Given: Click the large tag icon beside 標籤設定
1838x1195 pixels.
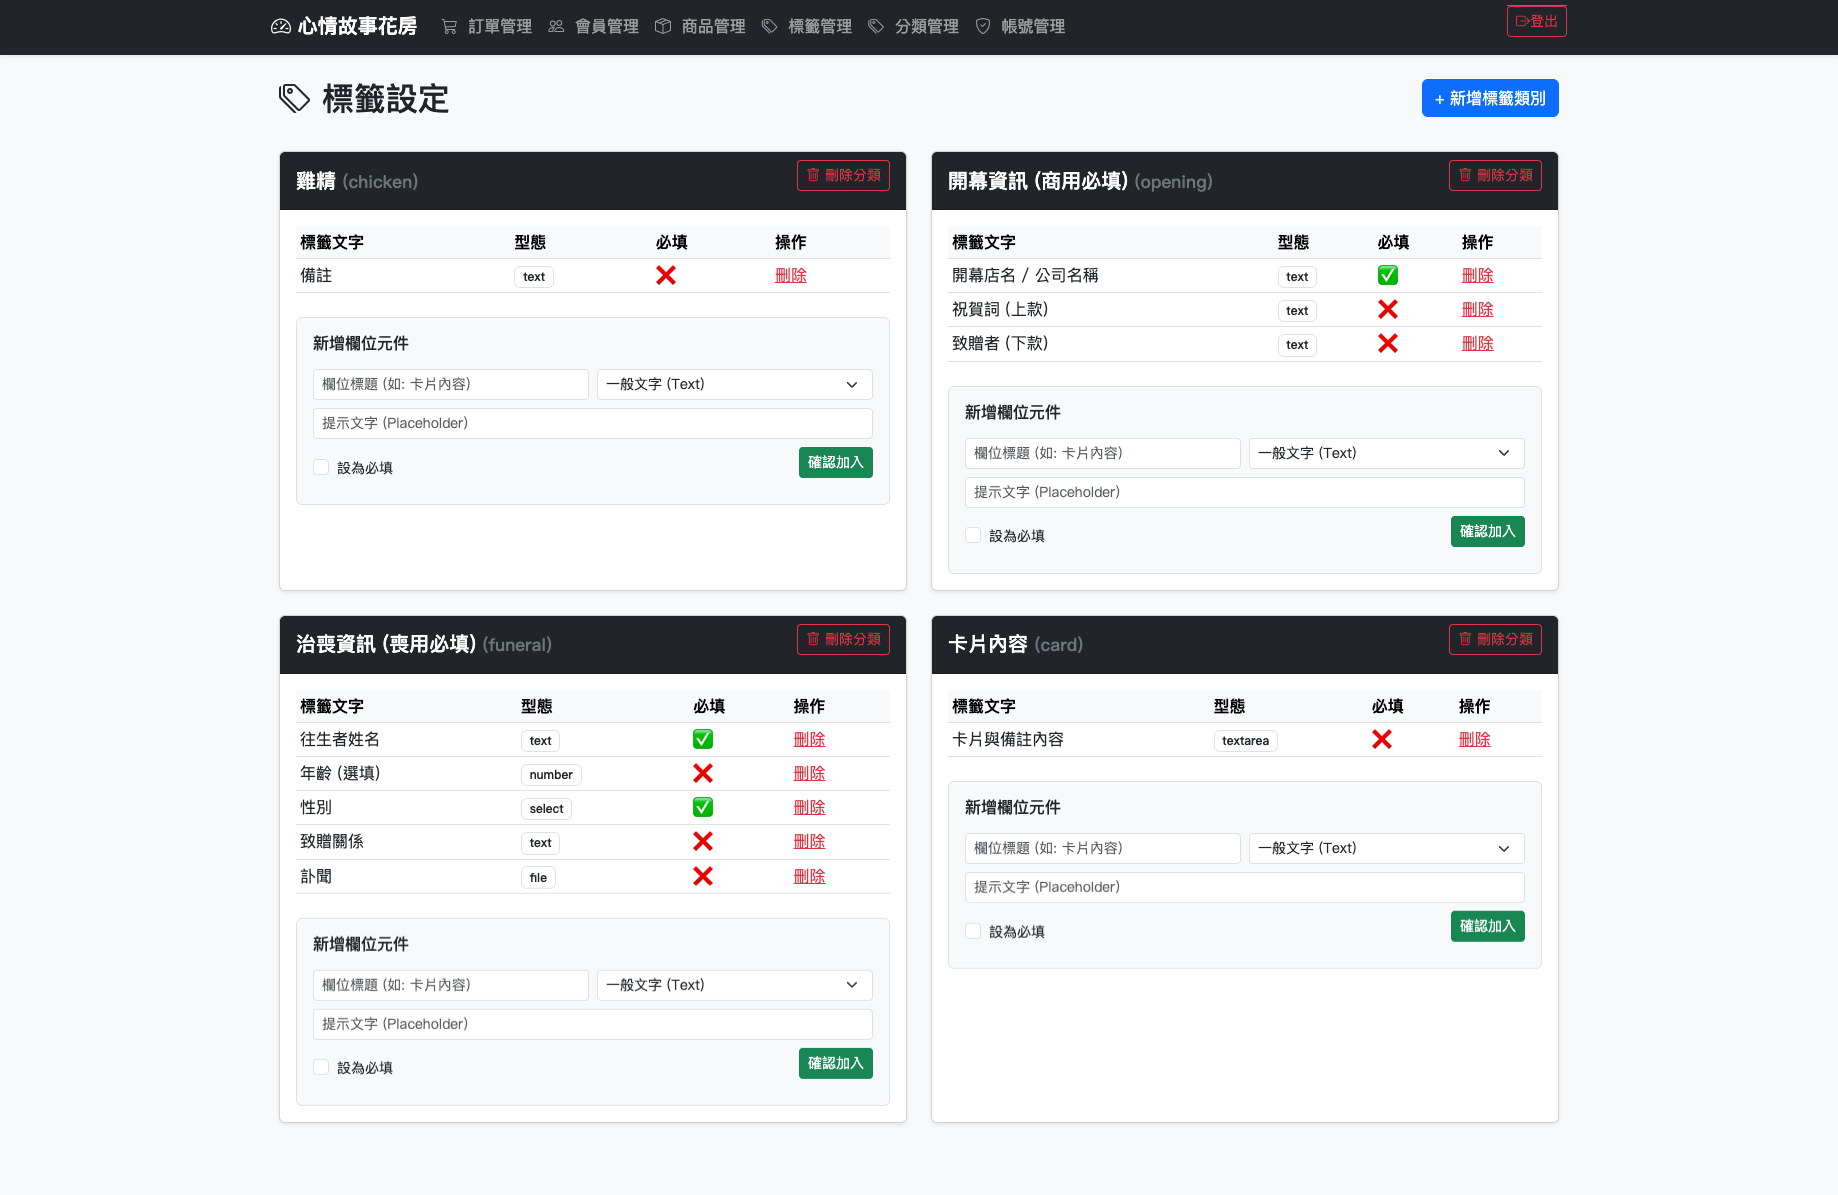Looking at the screenshot, I should tap(294, 98).
